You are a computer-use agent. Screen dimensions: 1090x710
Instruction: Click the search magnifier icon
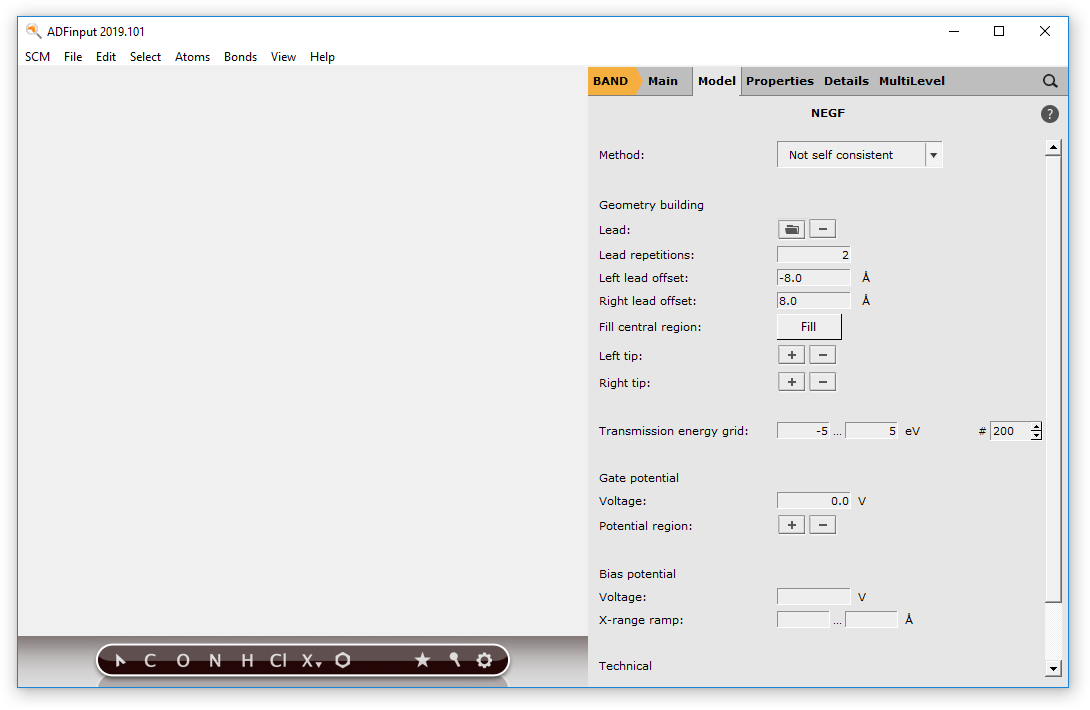coord(1049,81)
